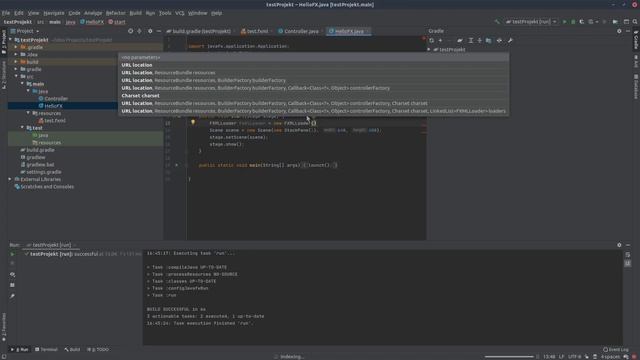Collapse all in Gradle tool window
The height and width of the screenshot is (360, 640).
[480, 40]
